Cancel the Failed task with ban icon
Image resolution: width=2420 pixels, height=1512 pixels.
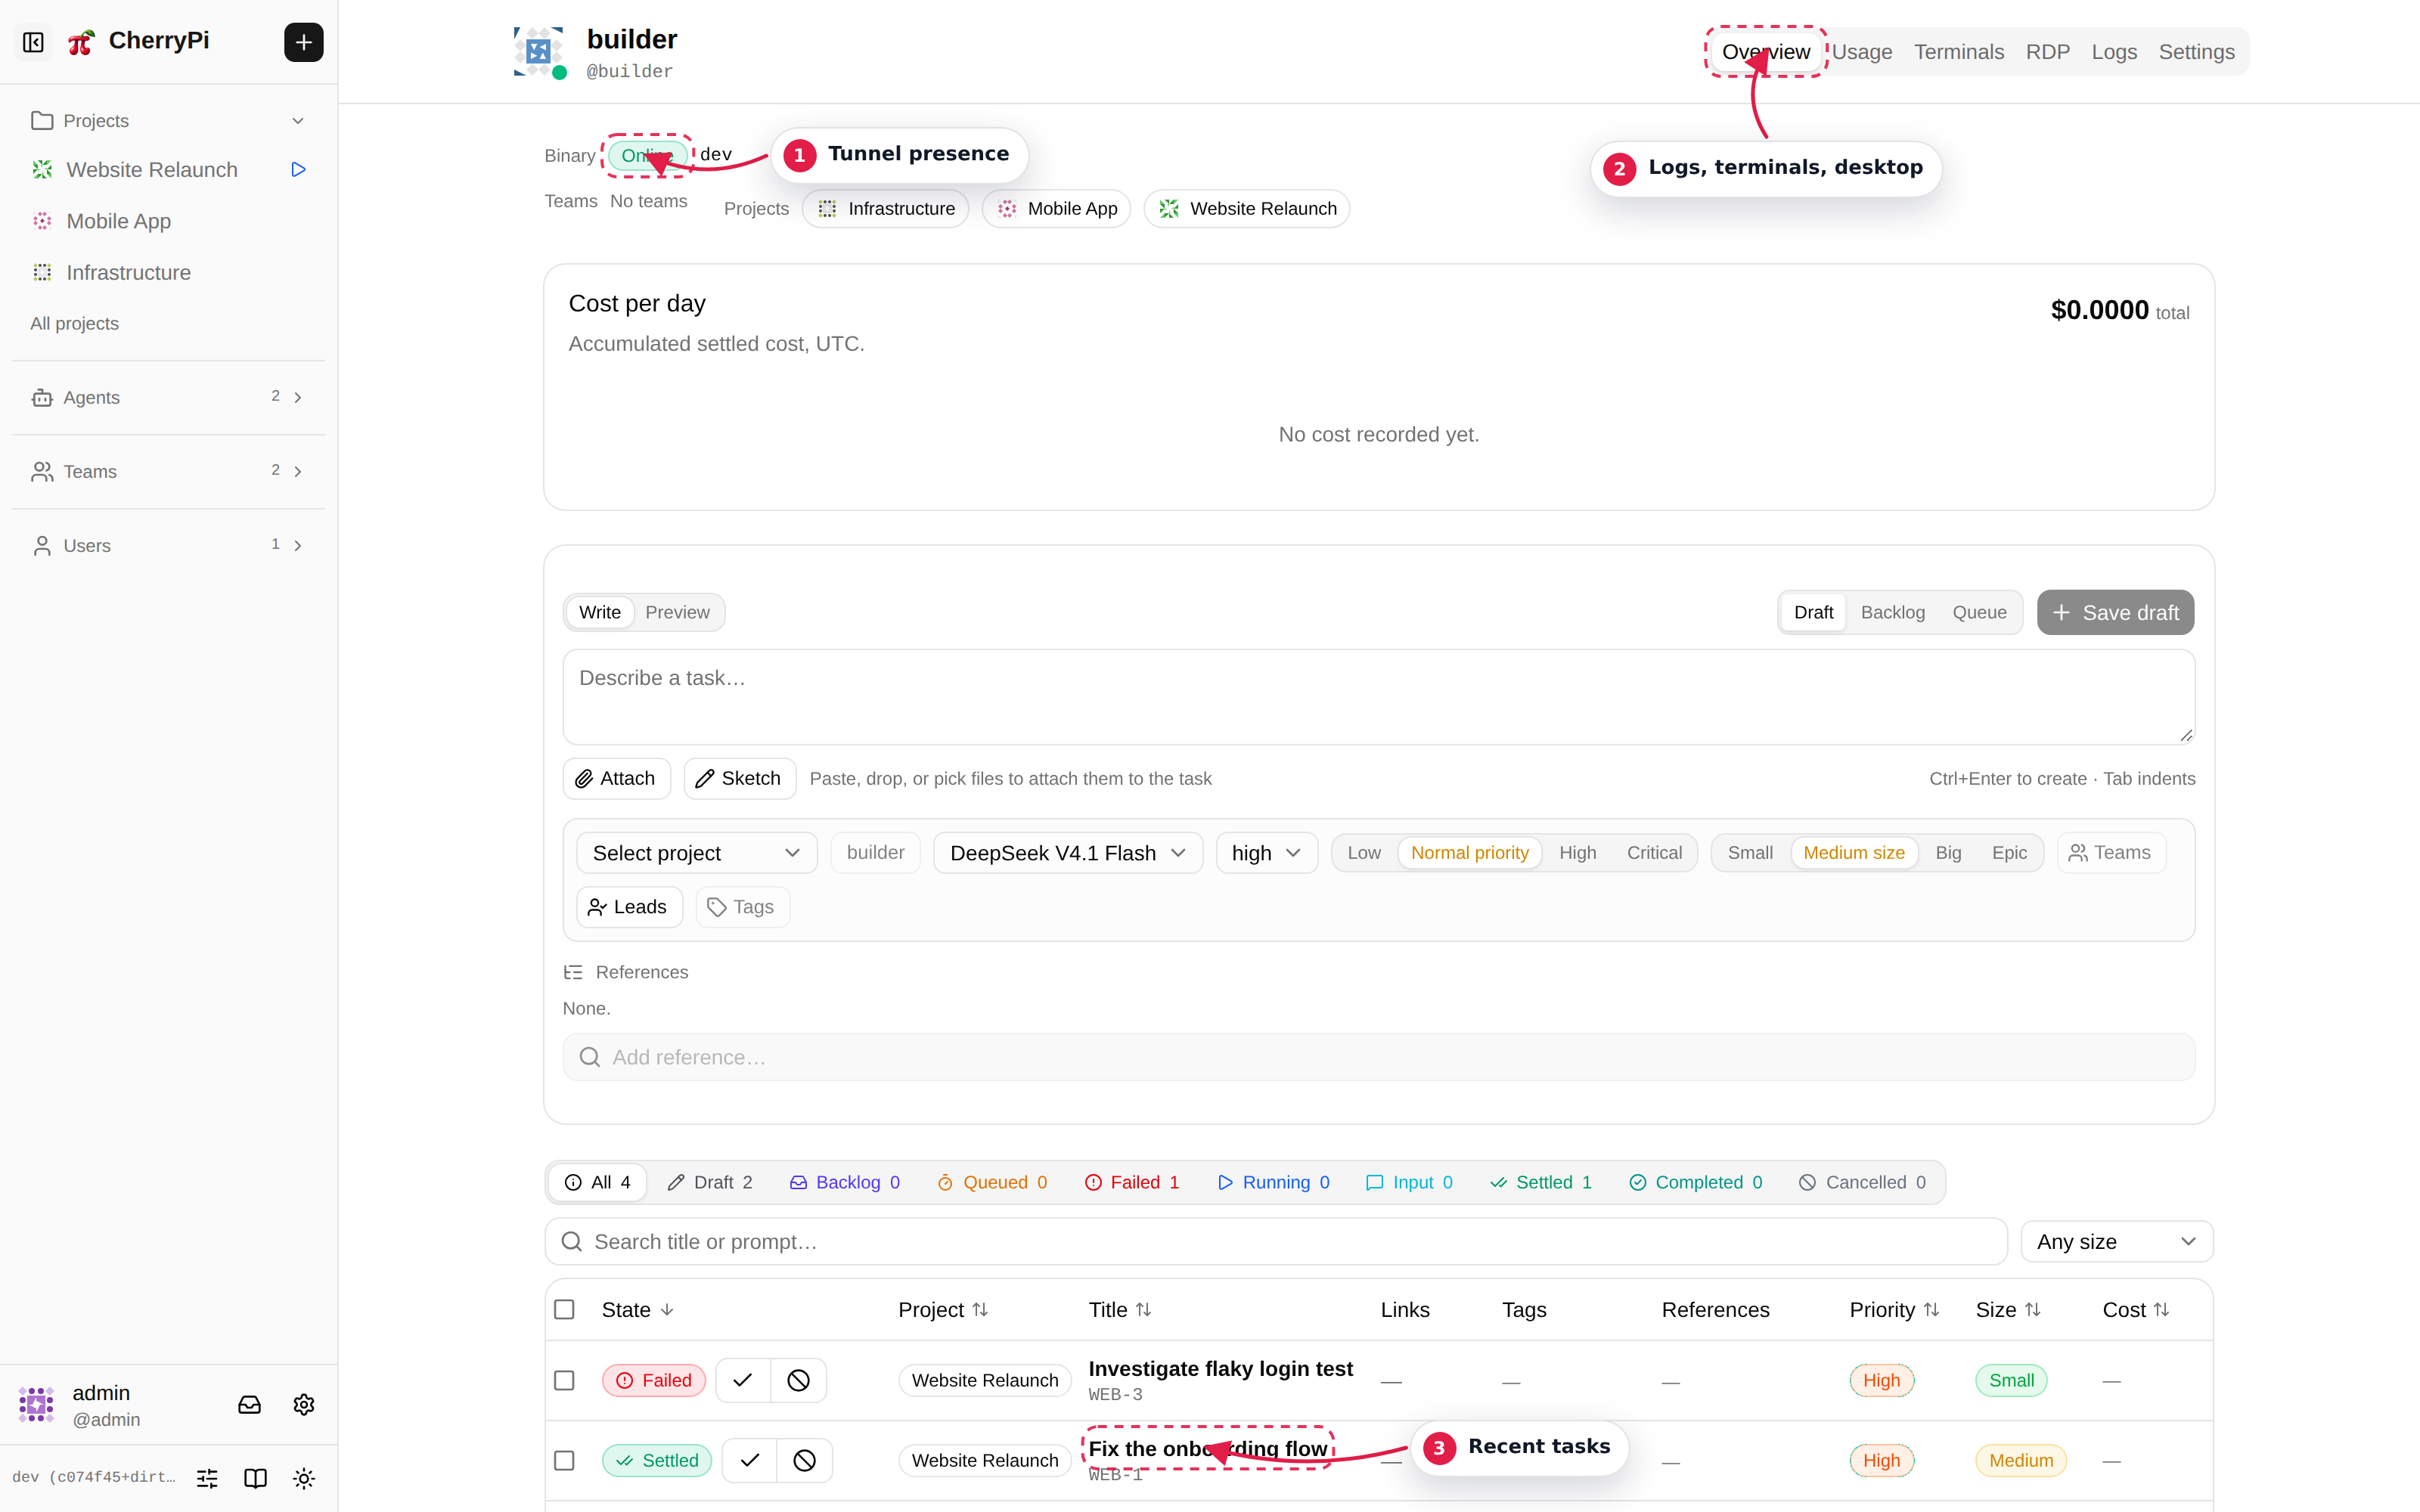[x=798, y=1380]
